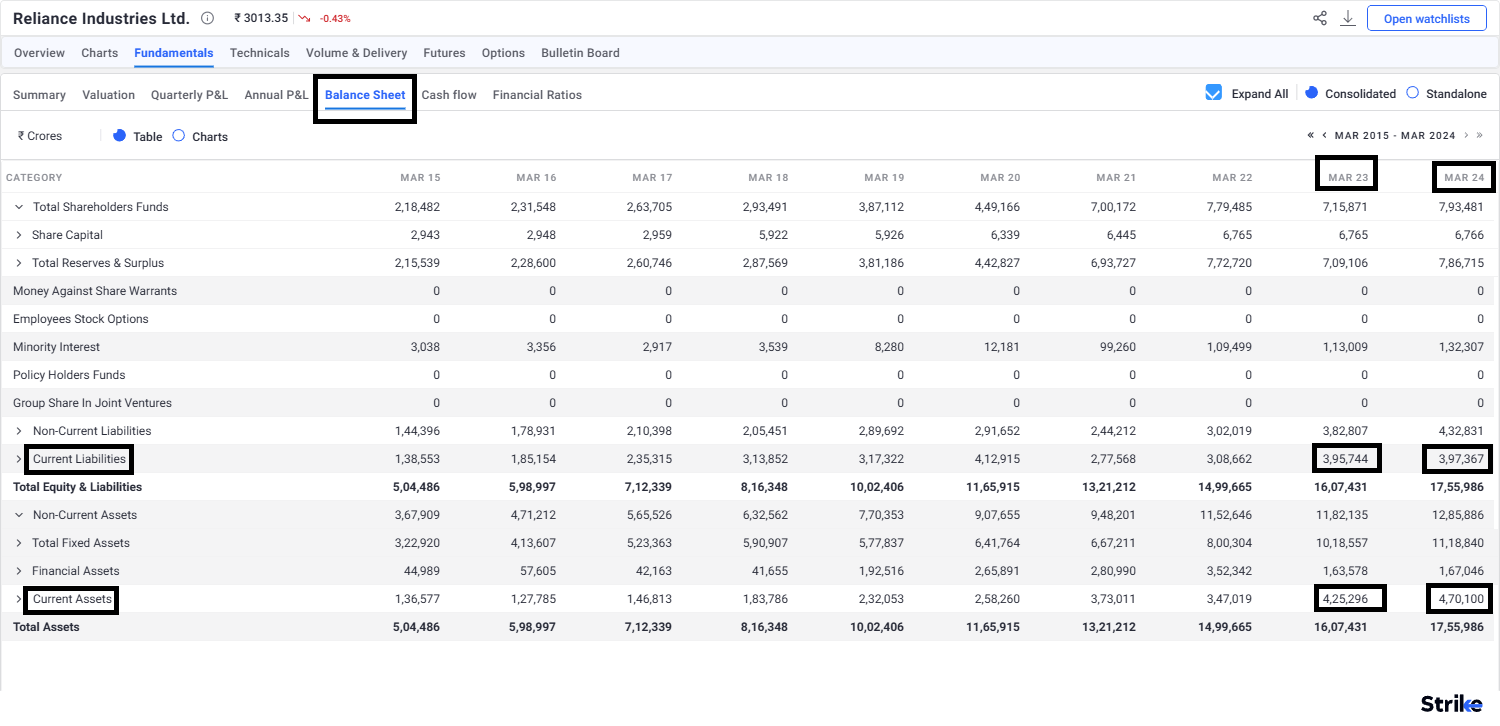Screen dimensions: 1500x726
Task: Click the share icon
Action: pos(1320,18)
